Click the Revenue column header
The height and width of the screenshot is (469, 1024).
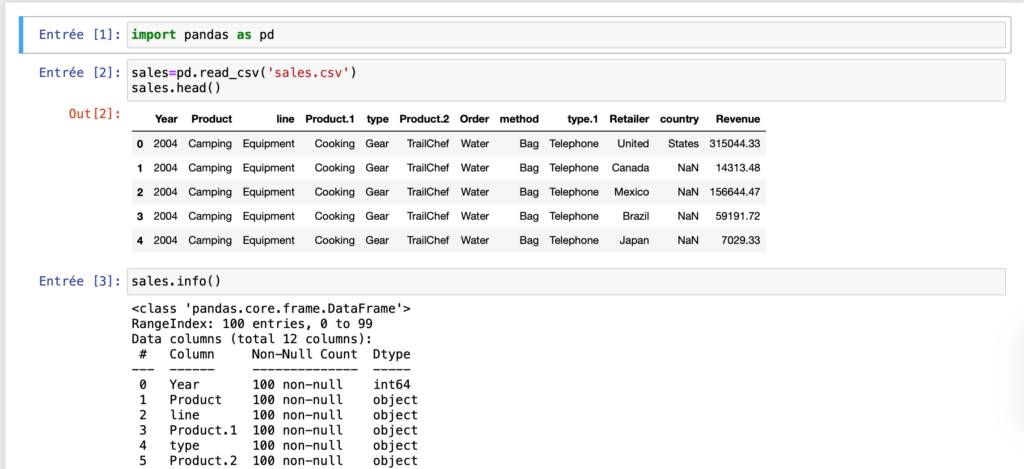coord(737,119)
